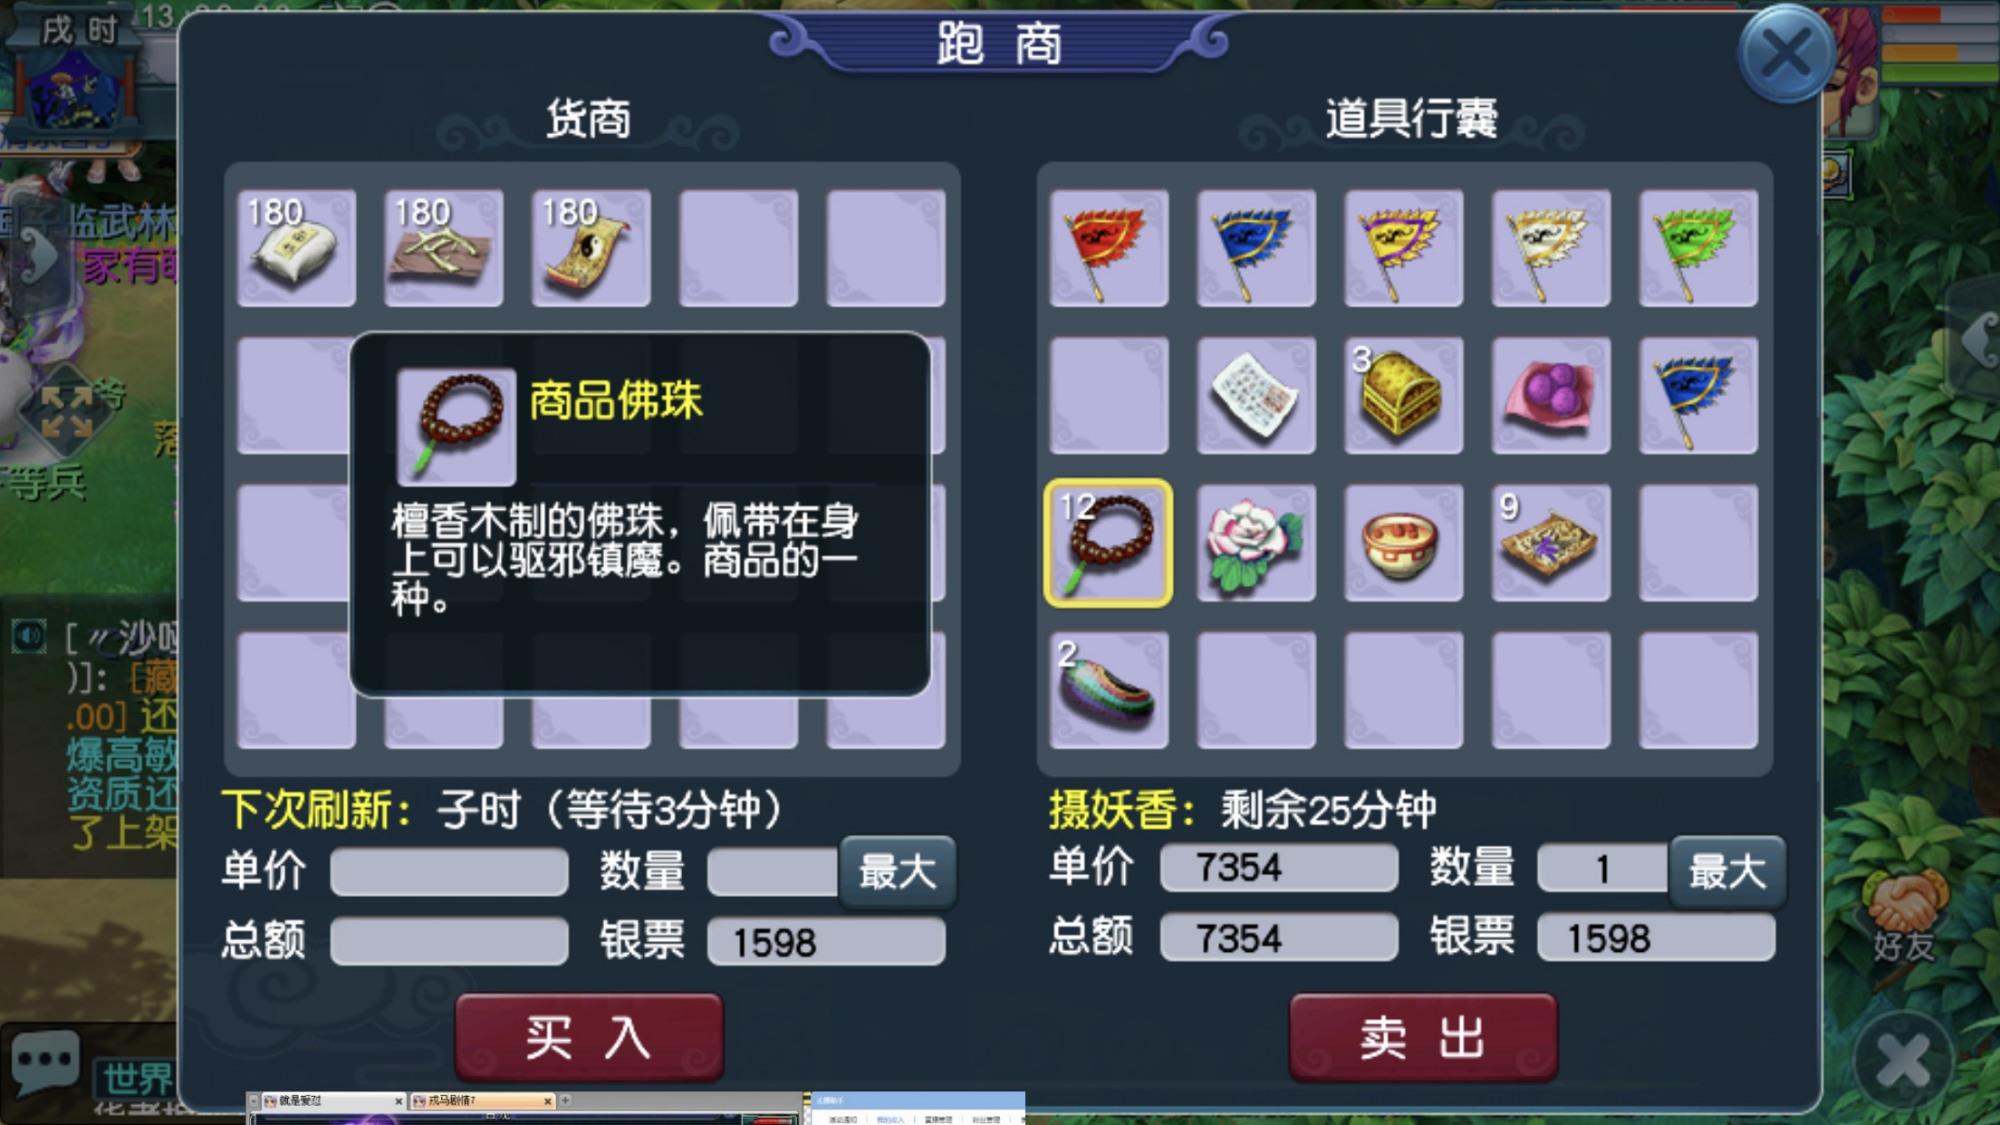Select the yin-yang scroll goods item

[x=591, y=247]
